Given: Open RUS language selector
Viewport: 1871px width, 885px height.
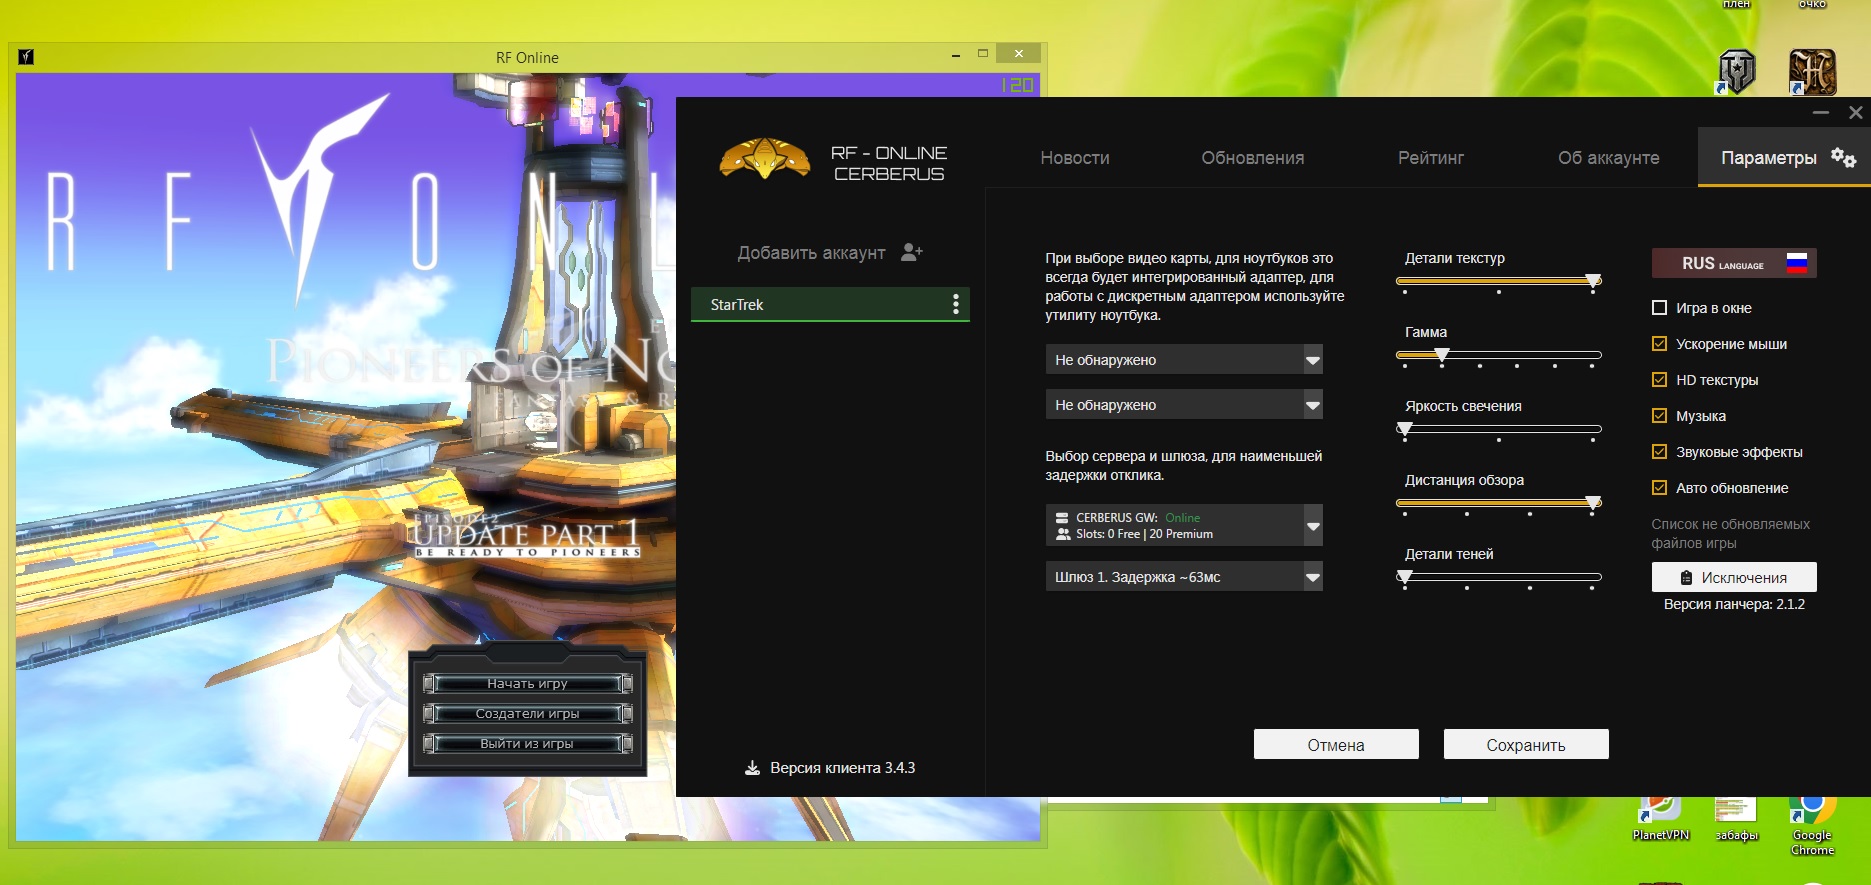Looking at the screenshot, I should click(x=1734, y=263).
